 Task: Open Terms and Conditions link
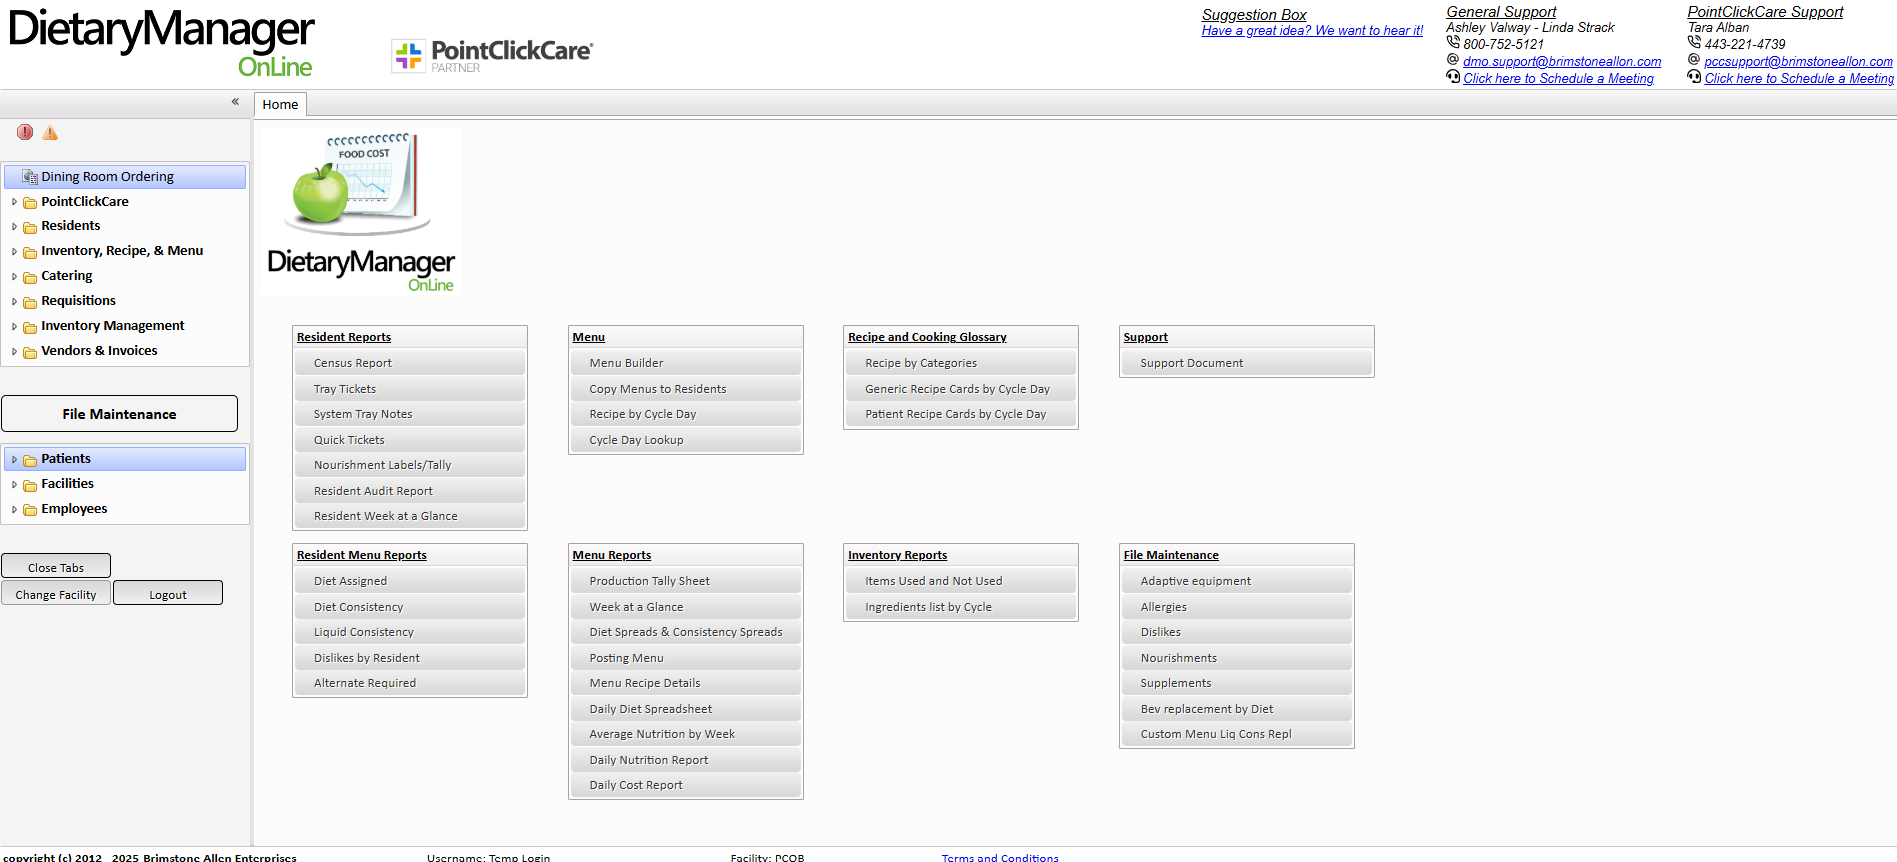(1000, 857)
